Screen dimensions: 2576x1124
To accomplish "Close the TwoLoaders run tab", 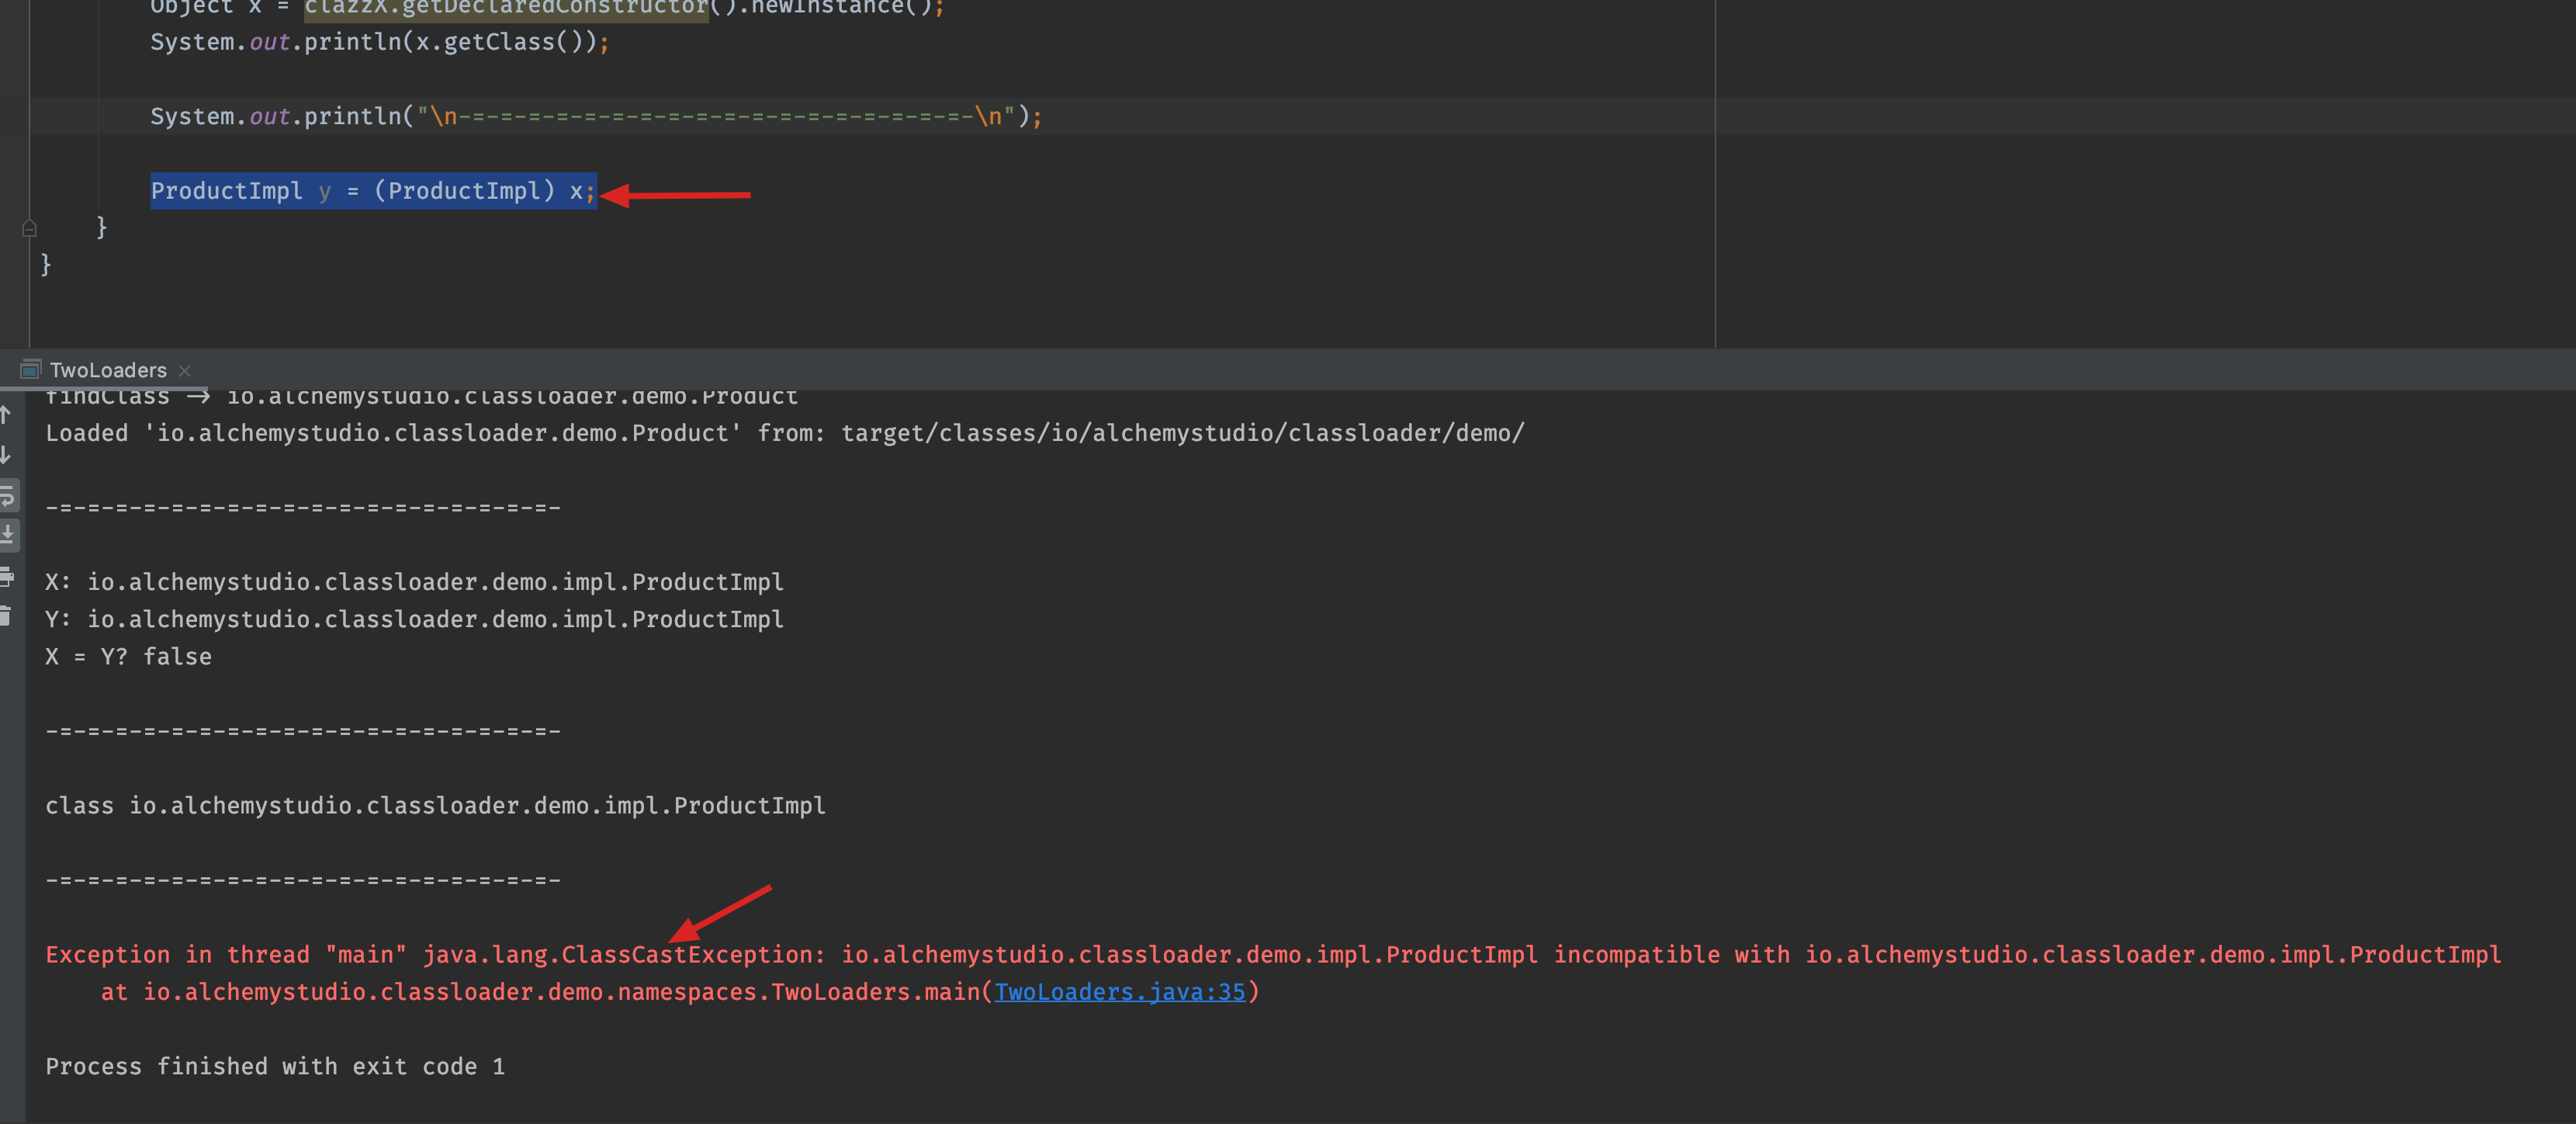I will (x=184, y=370).
